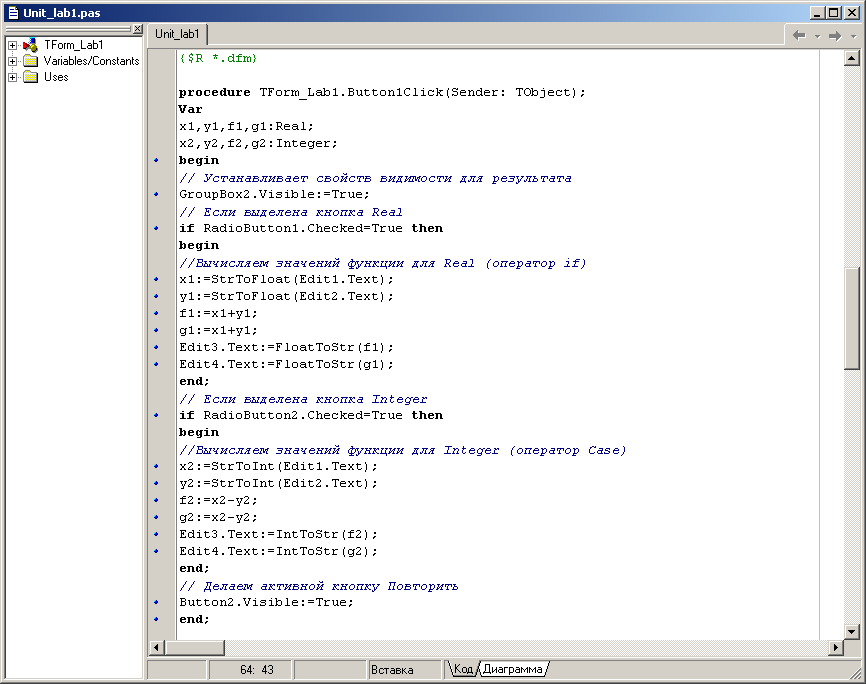
Task: Place cursor on procedure TForm_Lab1.Button1Click line
Action: (382, 92)
